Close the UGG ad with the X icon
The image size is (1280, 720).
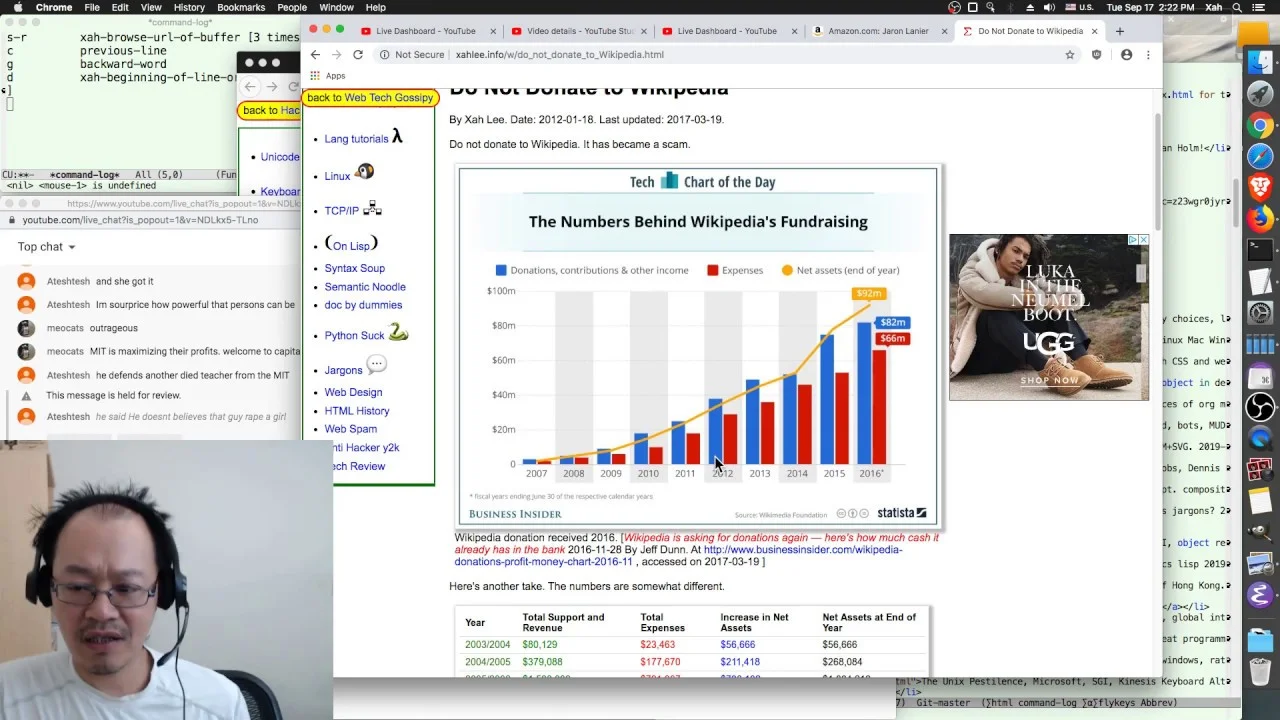pyautogui.click(x=1144, y=240)
